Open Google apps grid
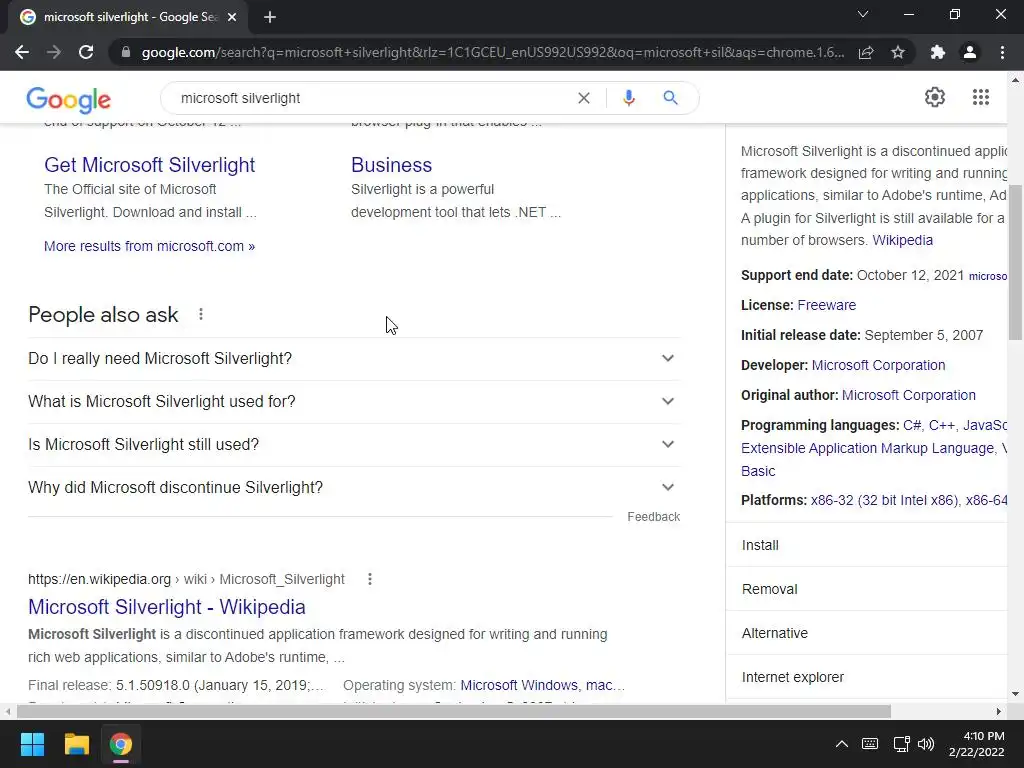This screenshot has height=768, width=1024. tap(981, 97)
